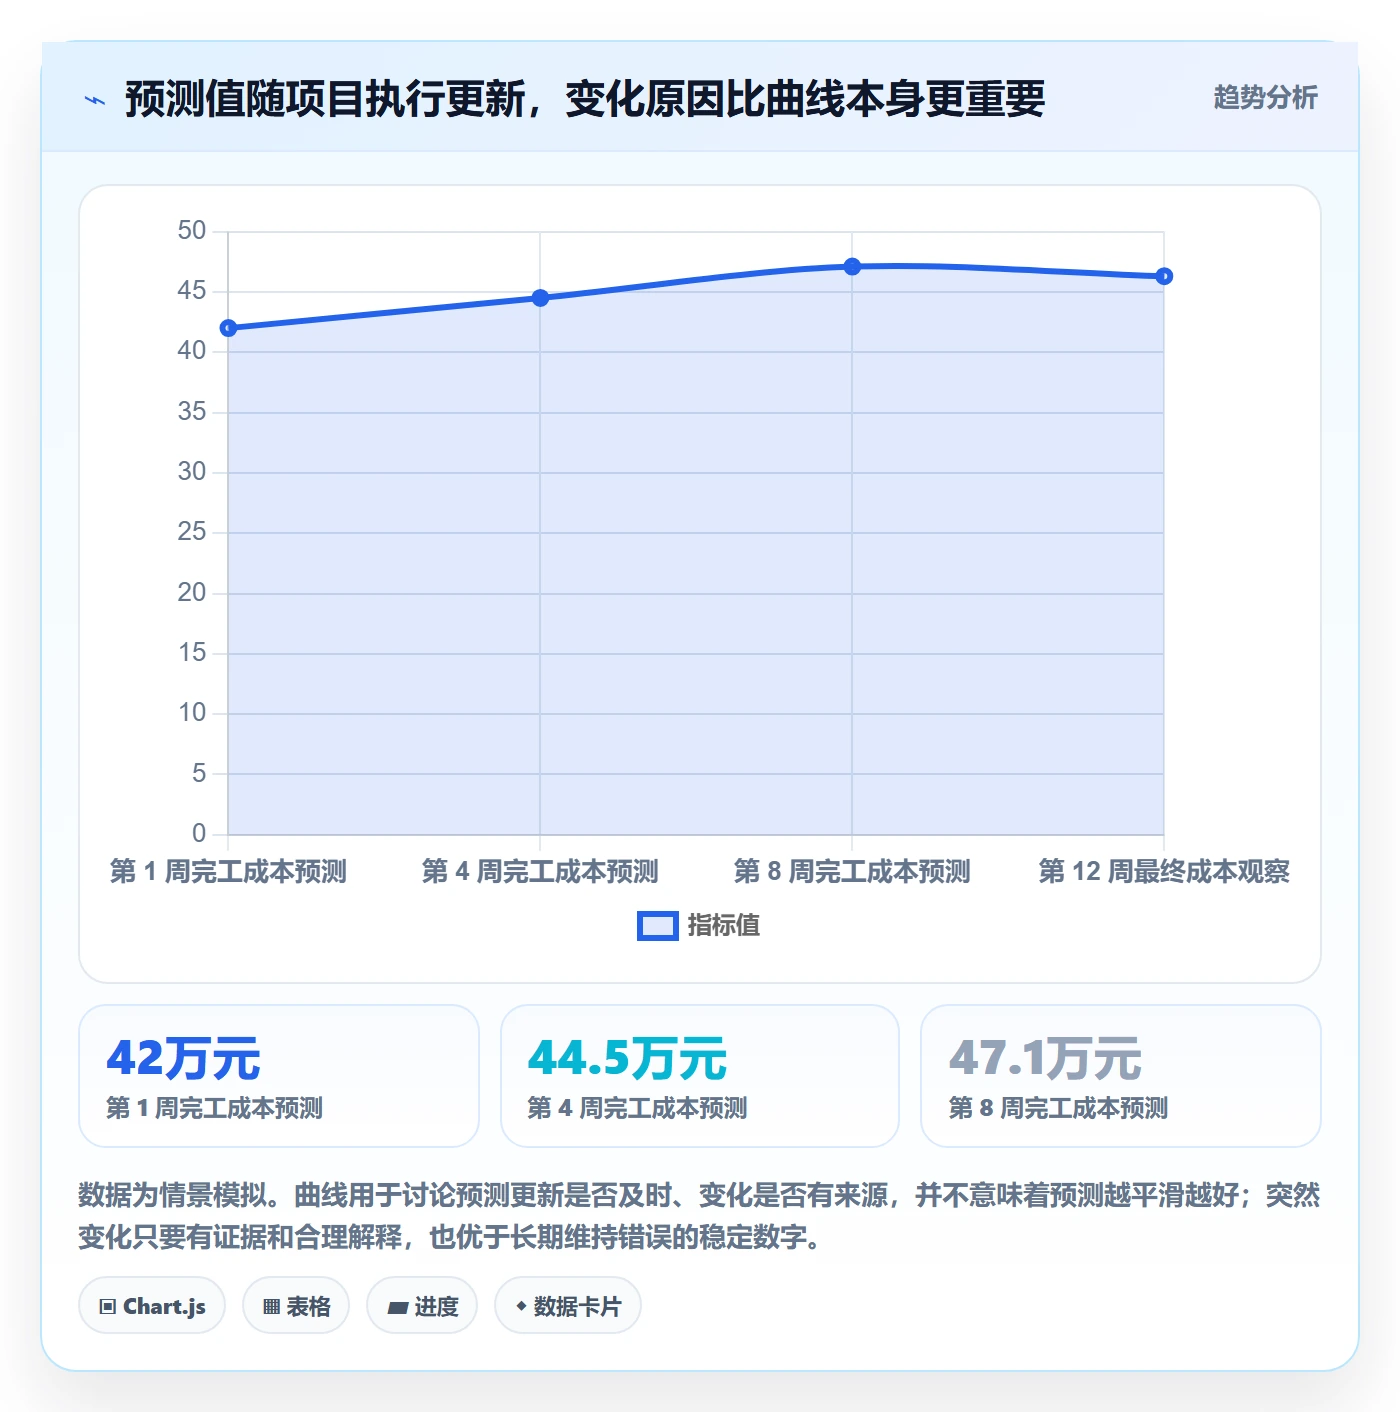Click the 第 1 周完工成本预测 axis label
This screenshot has height=1412, width=1400.
click(228, 871)
